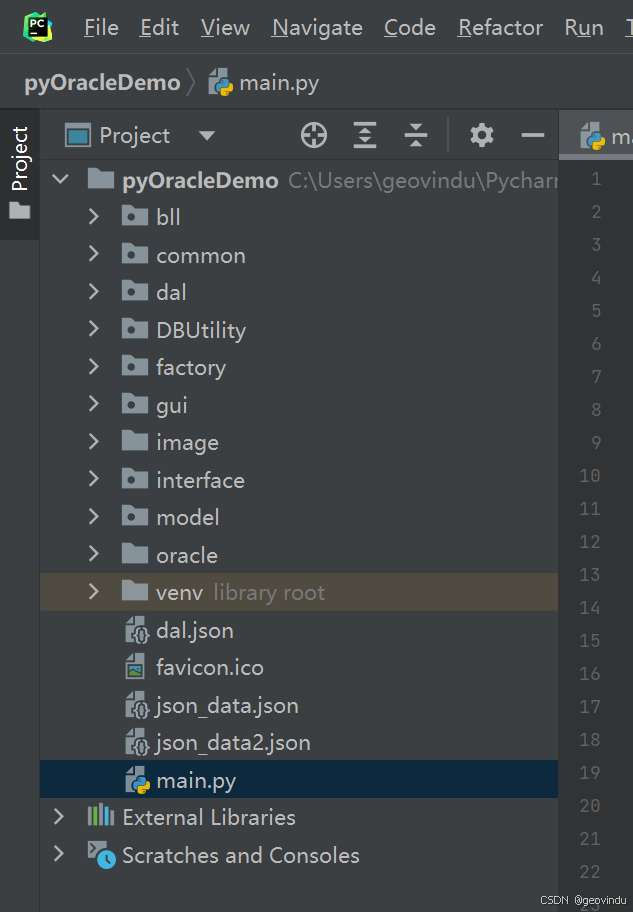Screen dimensions: 633x912
Task: Click the External Libraries icon
Action: tap(100, 817)
